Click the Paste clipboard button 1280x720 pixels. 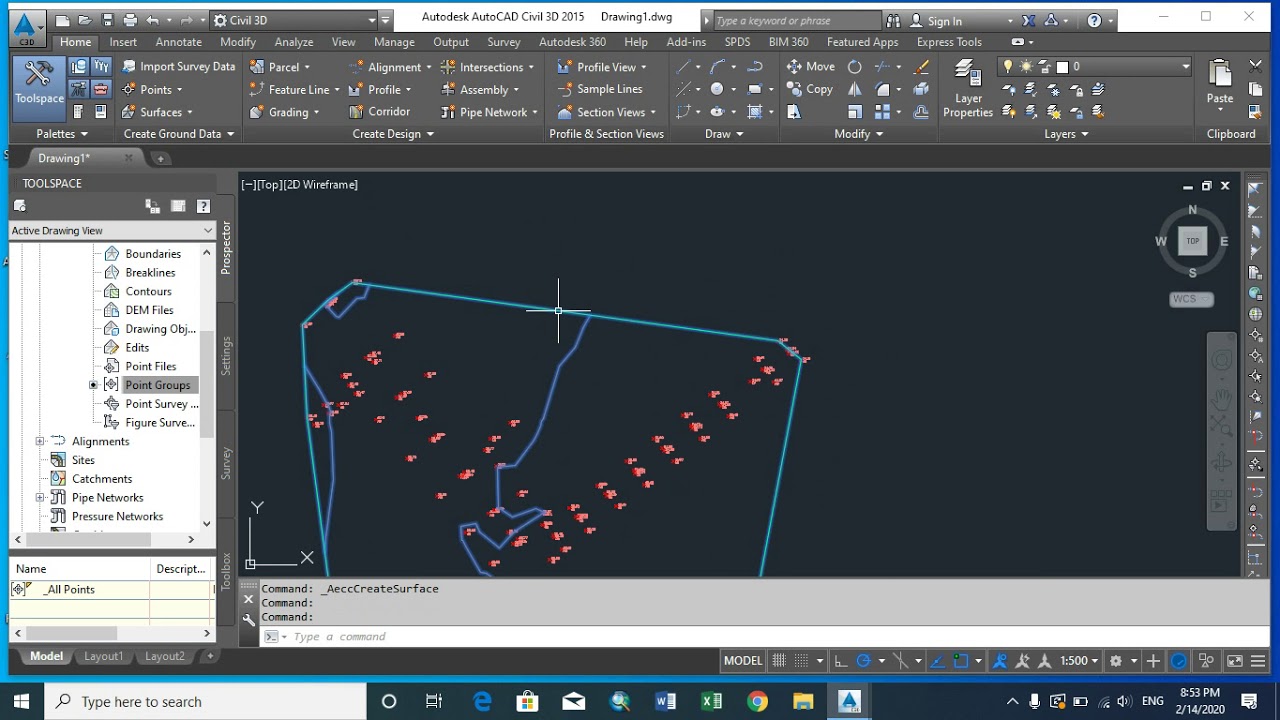coord(1220,82)
